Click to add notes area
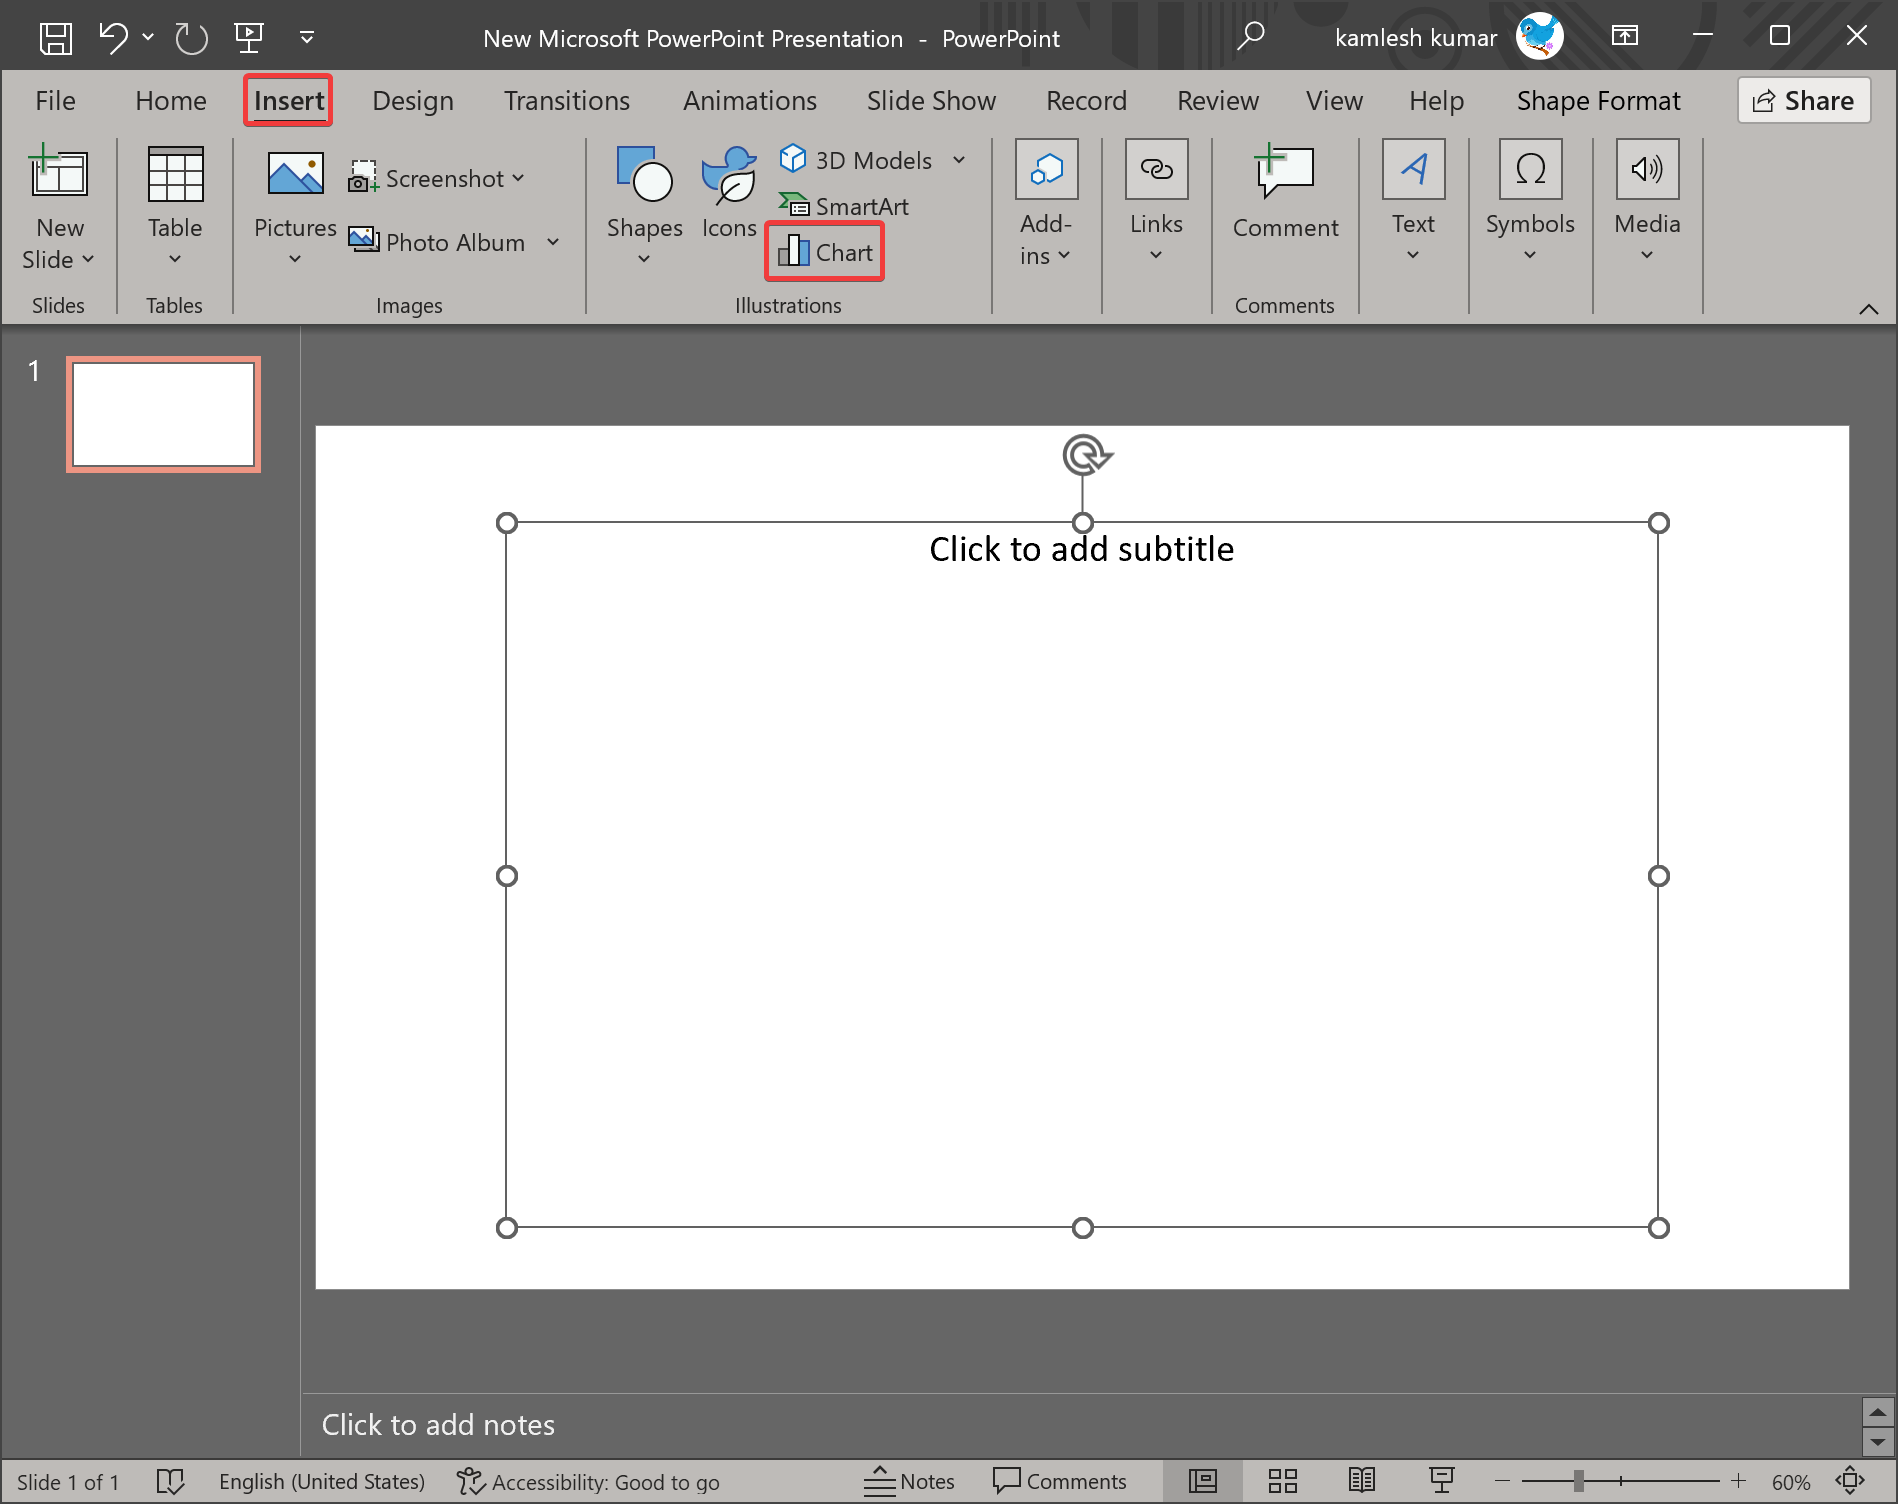This screenshot has height=1504, width=1898. [1080, 1424]
